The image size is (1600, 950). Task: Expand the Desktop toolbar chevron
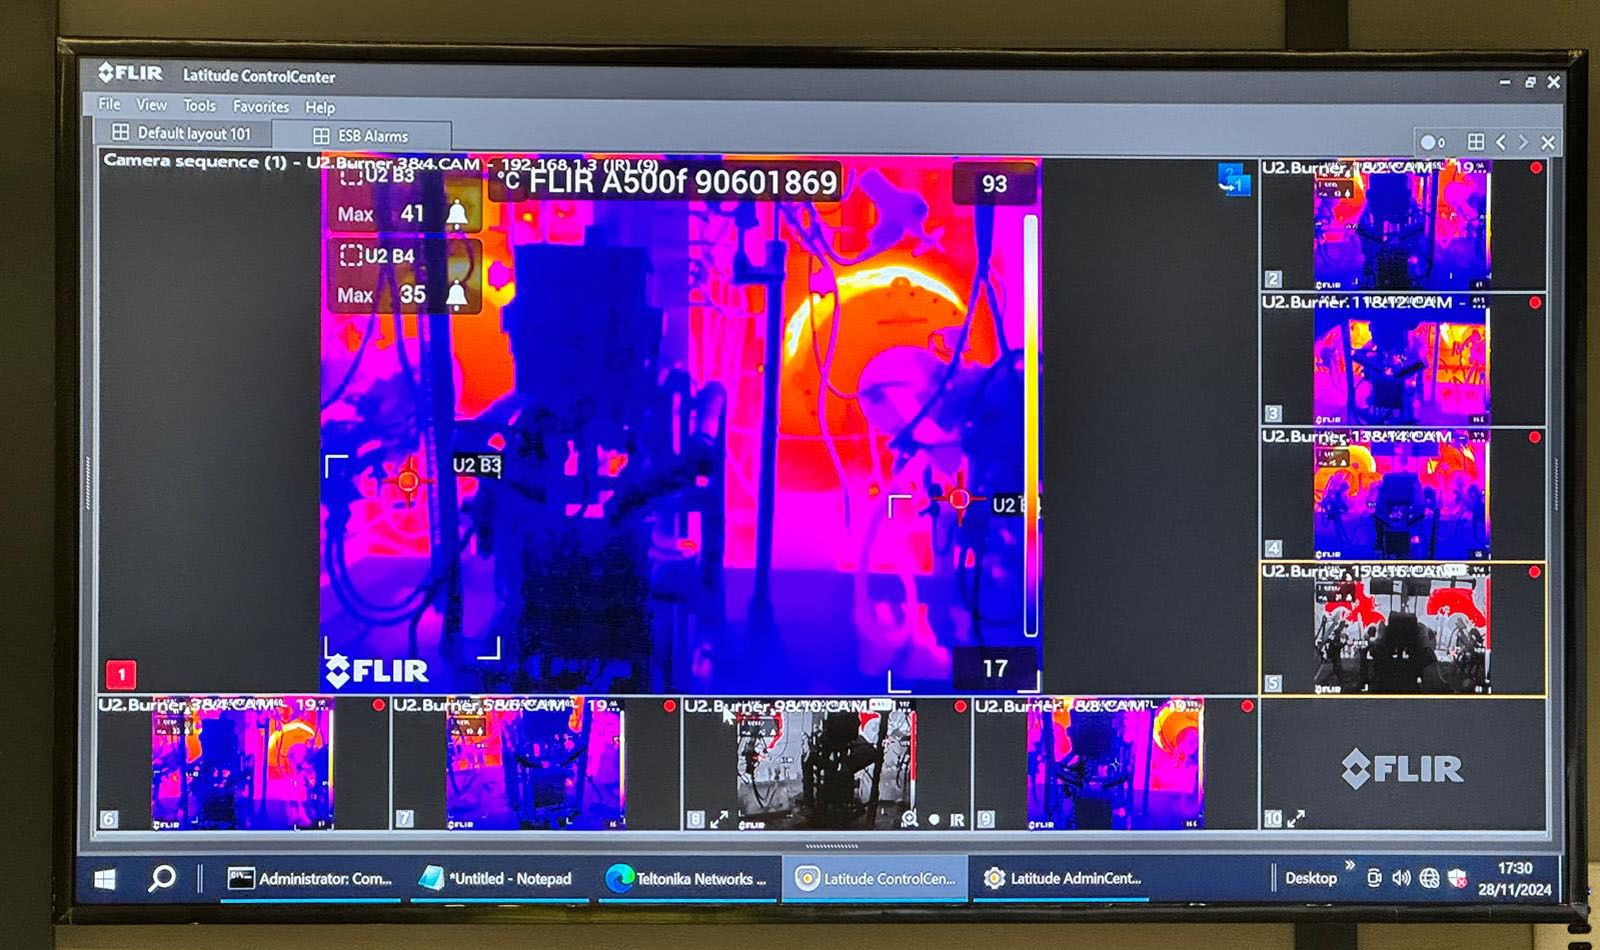1350,867
